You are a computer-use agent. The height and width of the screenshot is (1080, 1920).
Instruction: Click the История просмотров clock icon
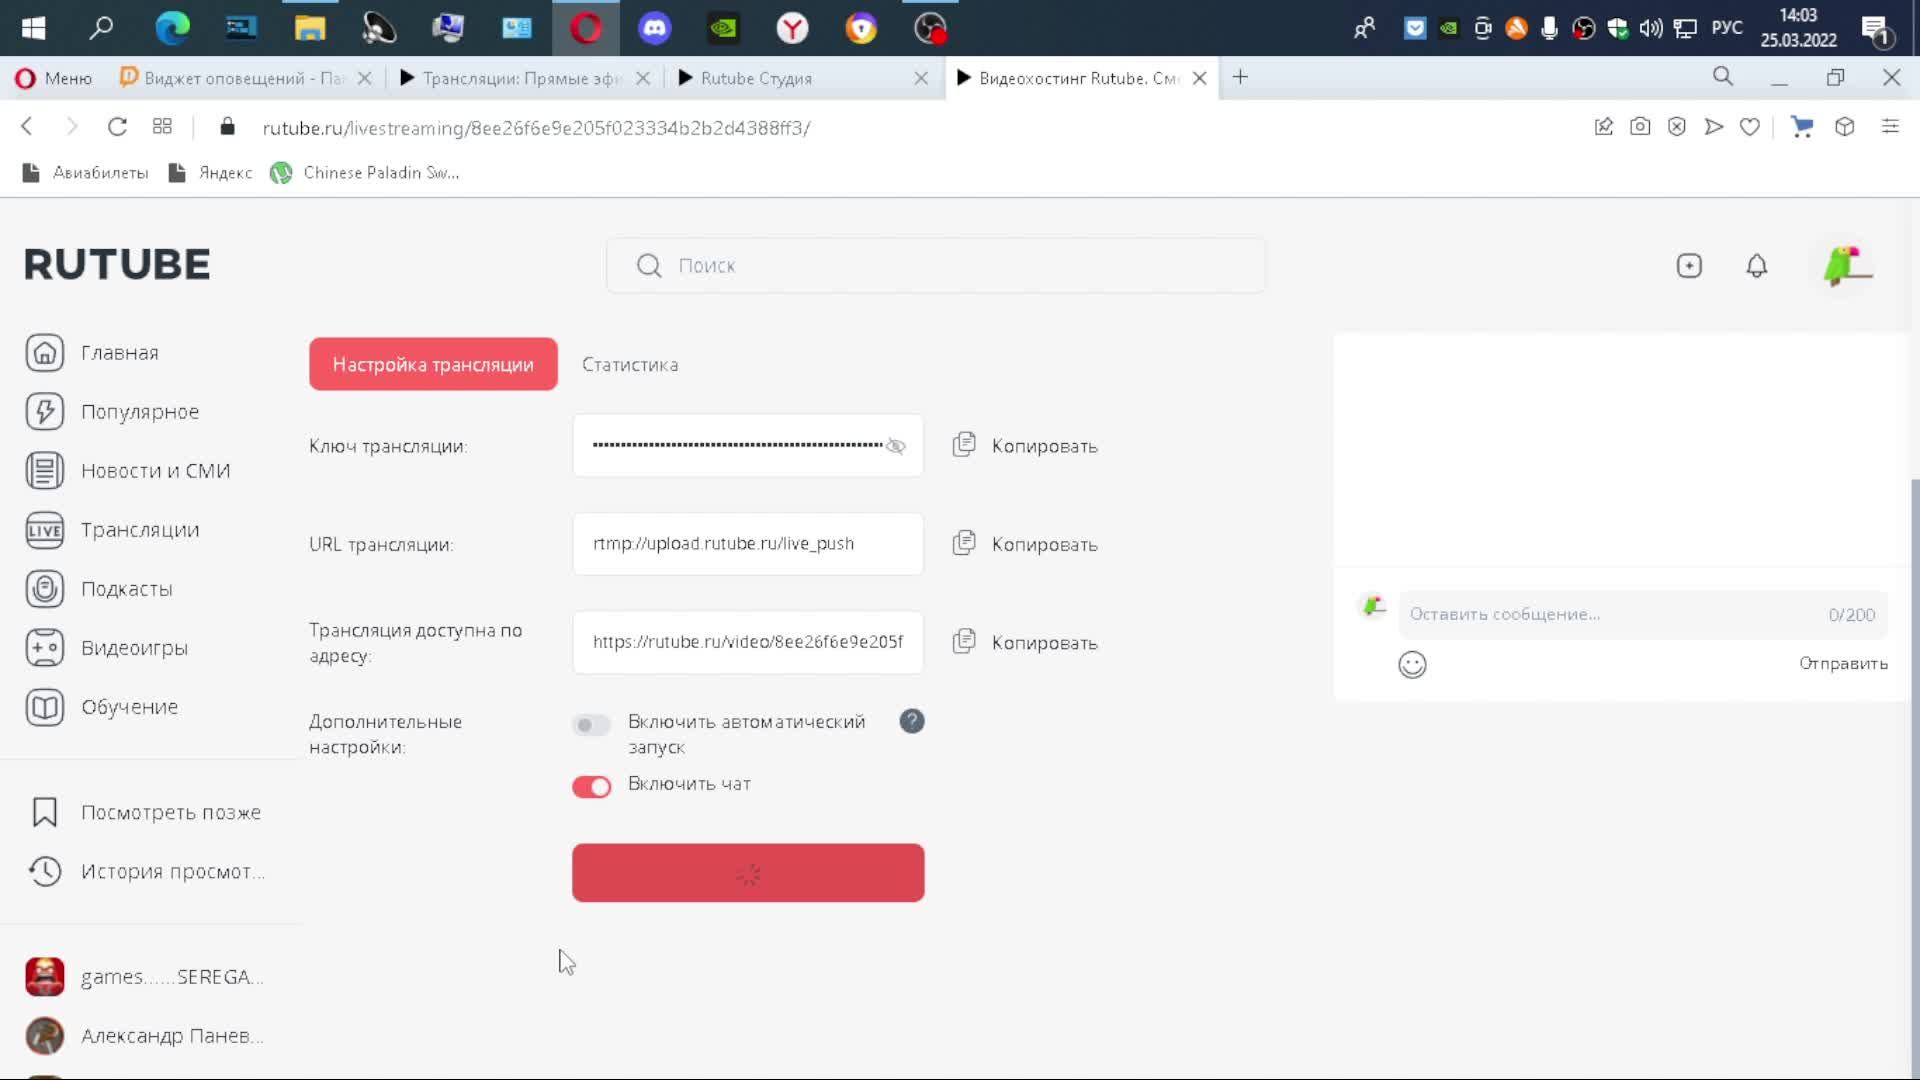coord(45,871)
